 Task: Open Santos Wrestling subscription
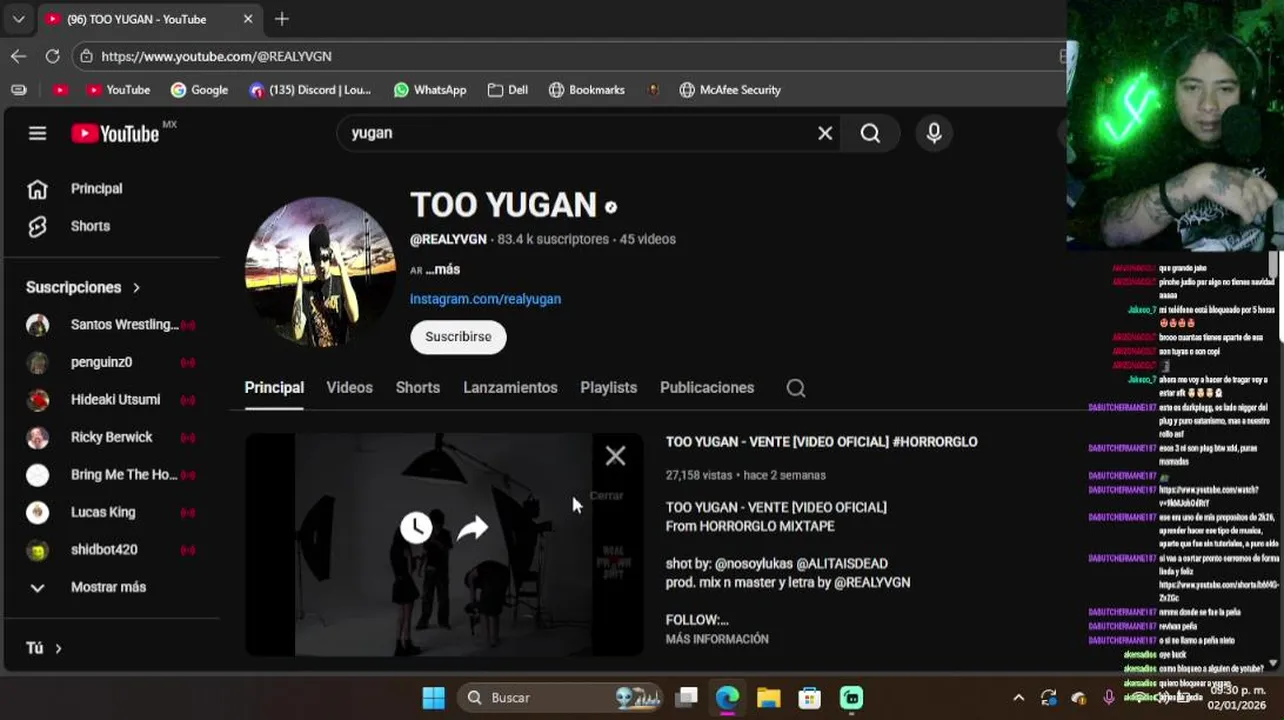tap(111, 325)
